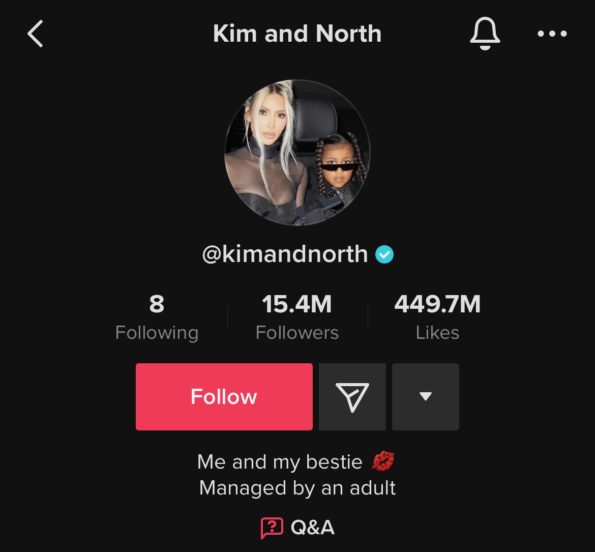Screen dimensions: 595x552
Task: Tap the Followers label
Action: click(297, 333)
